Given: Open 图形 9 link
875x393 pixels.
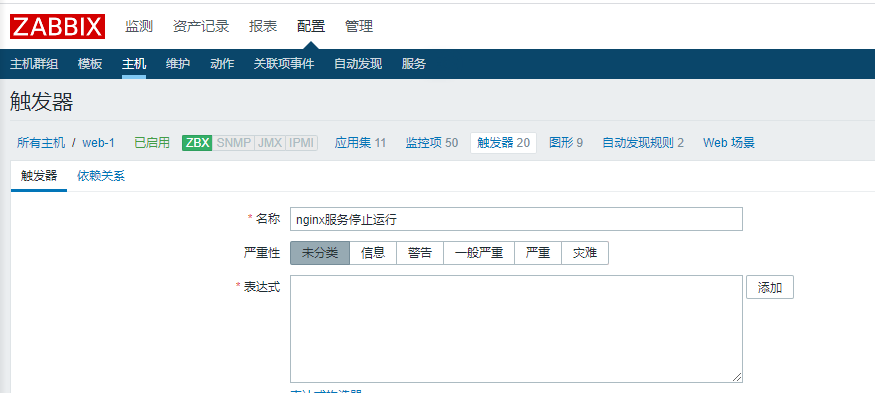Looking at the screenshot, I should pyautogui.click(x=566, y=143).
